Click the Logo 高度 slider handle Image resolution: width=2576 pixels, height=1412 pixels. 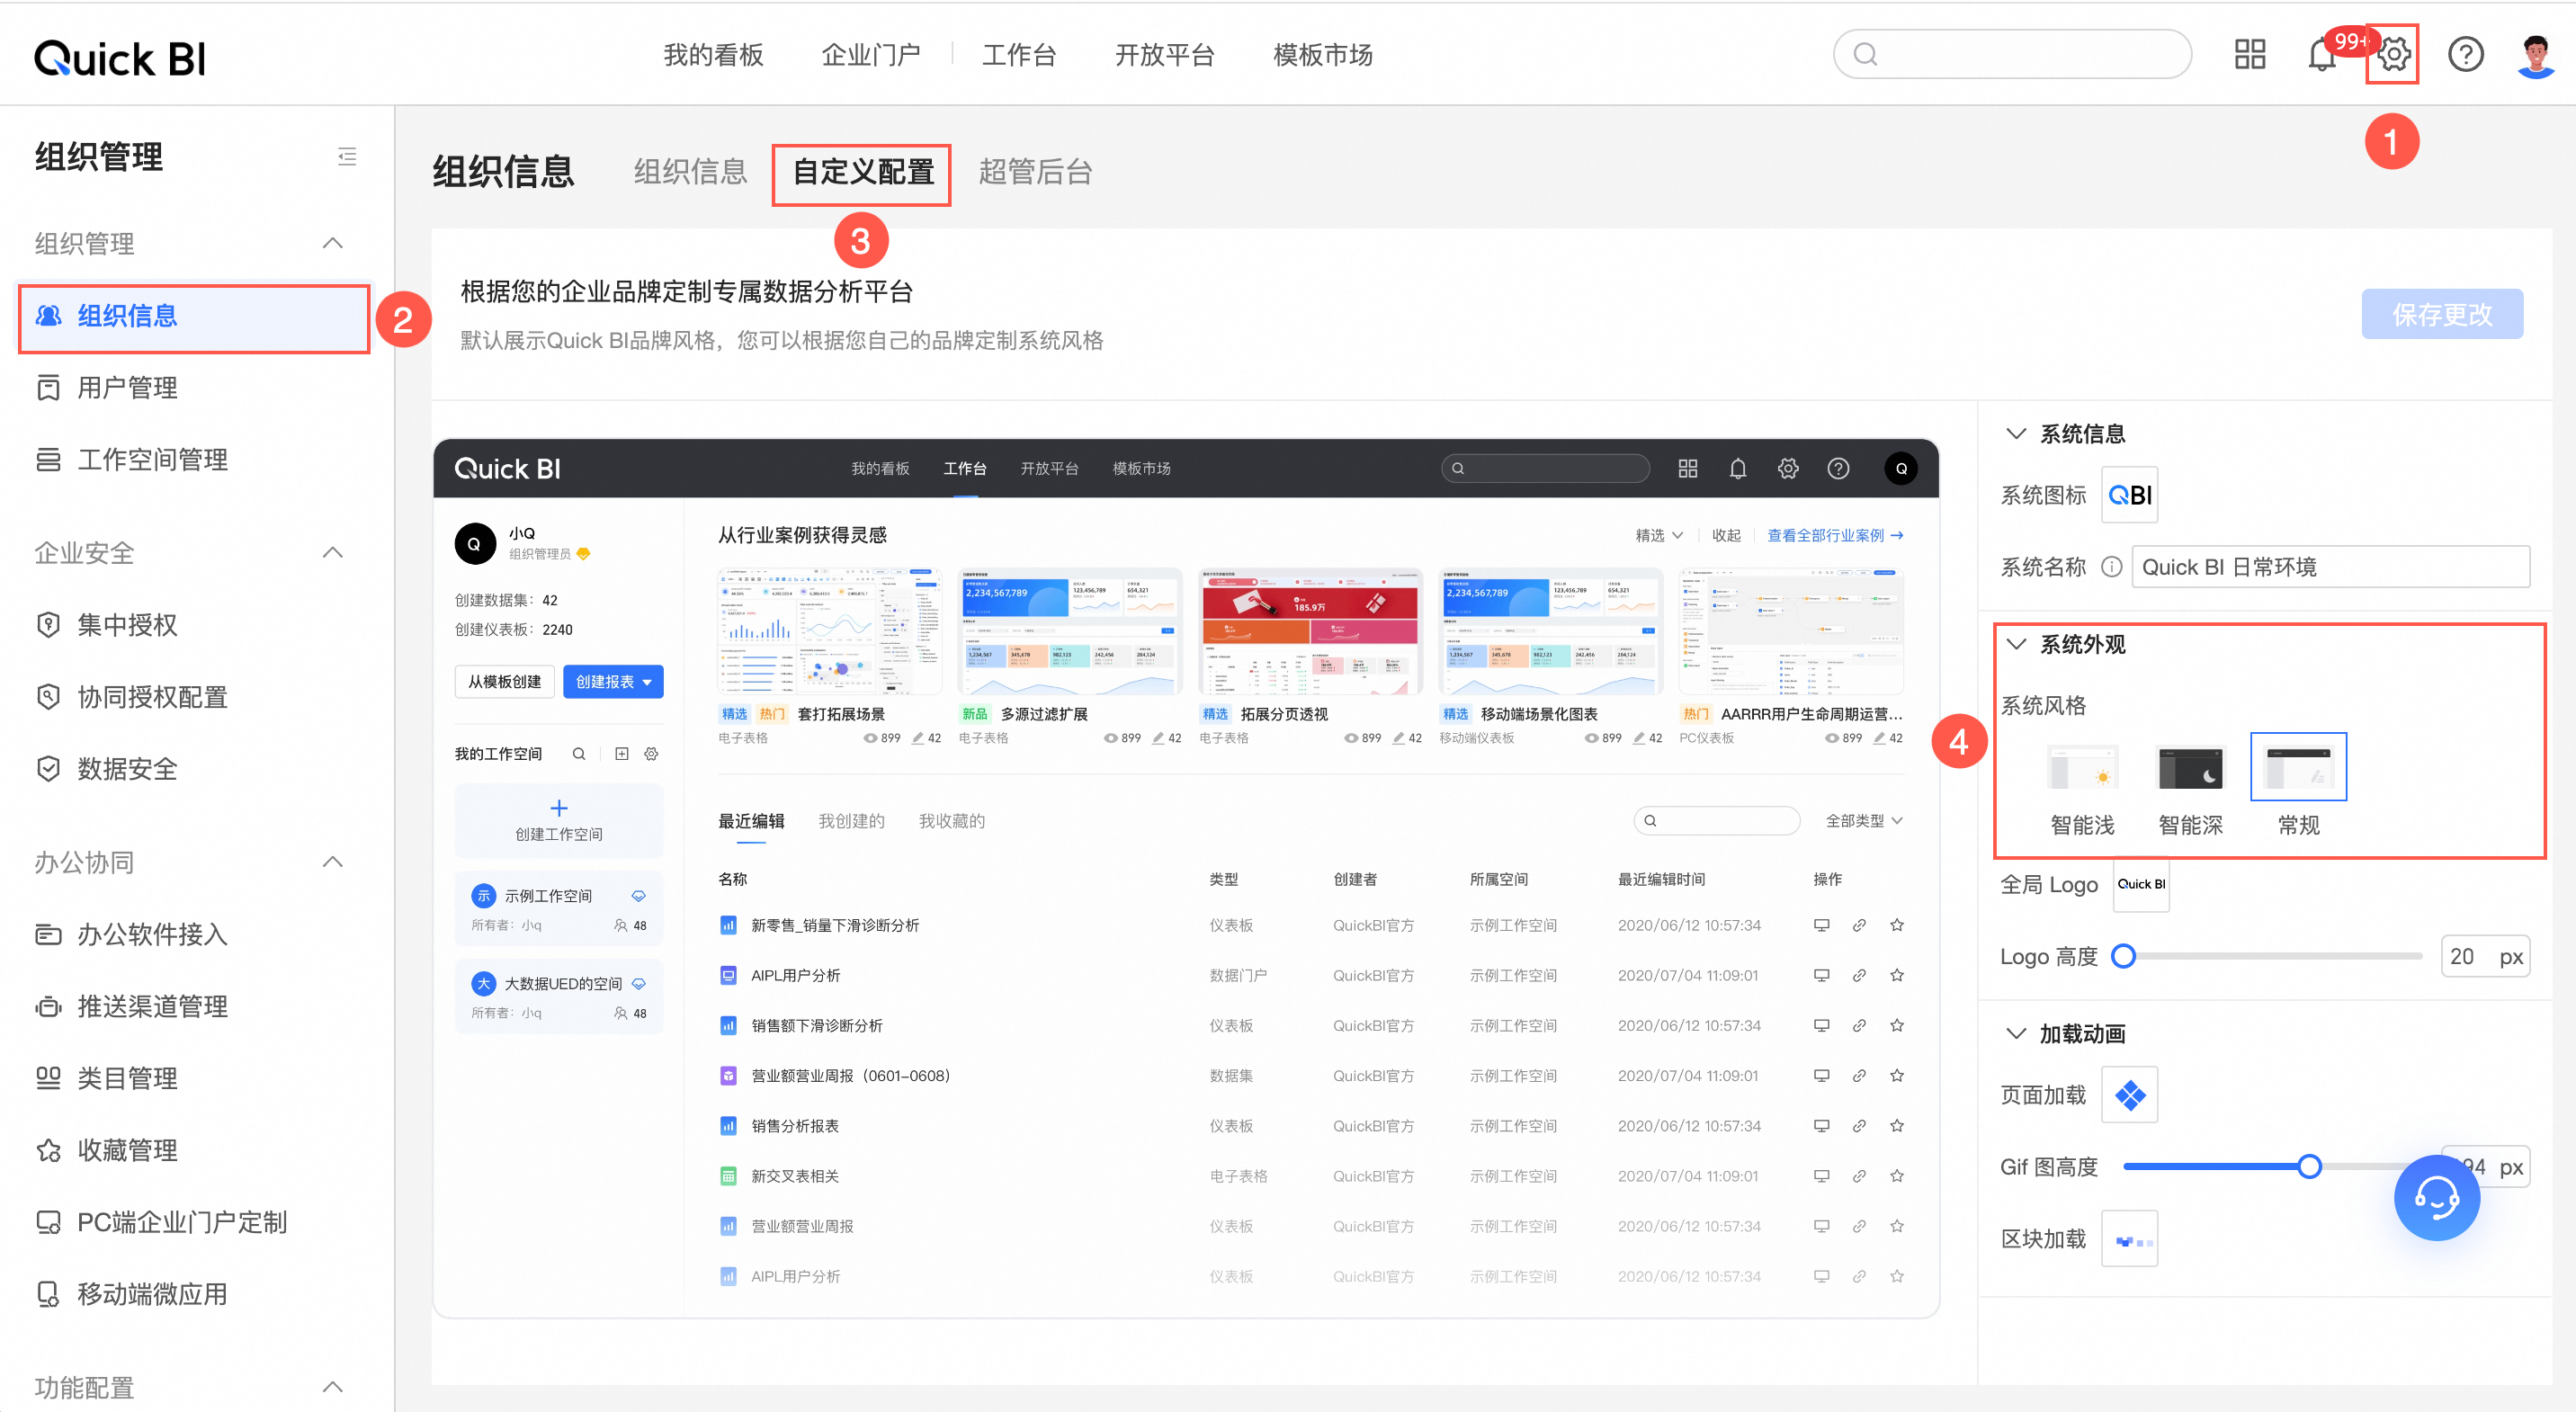(x=2123, y=956)
